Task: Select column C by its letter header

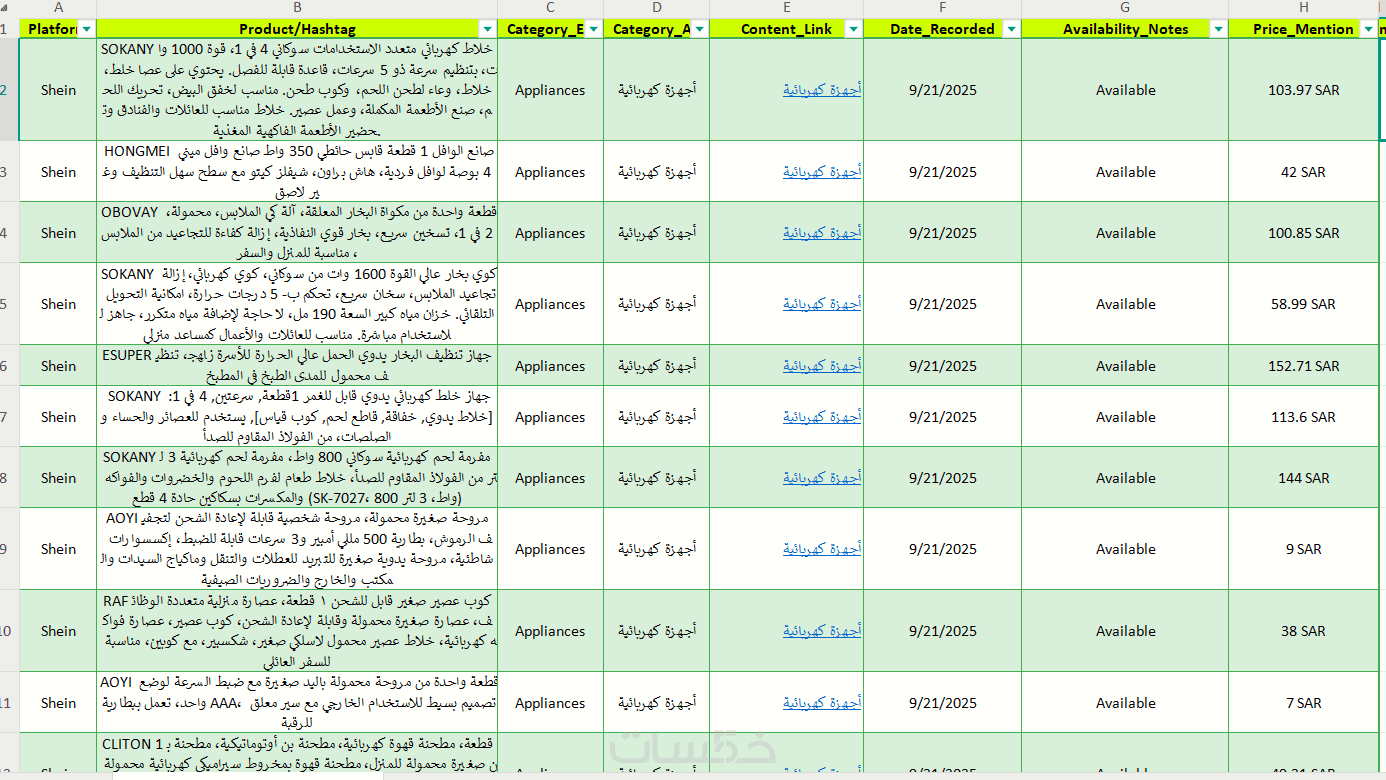Action: pyautogui.click(x=550, y=8)
